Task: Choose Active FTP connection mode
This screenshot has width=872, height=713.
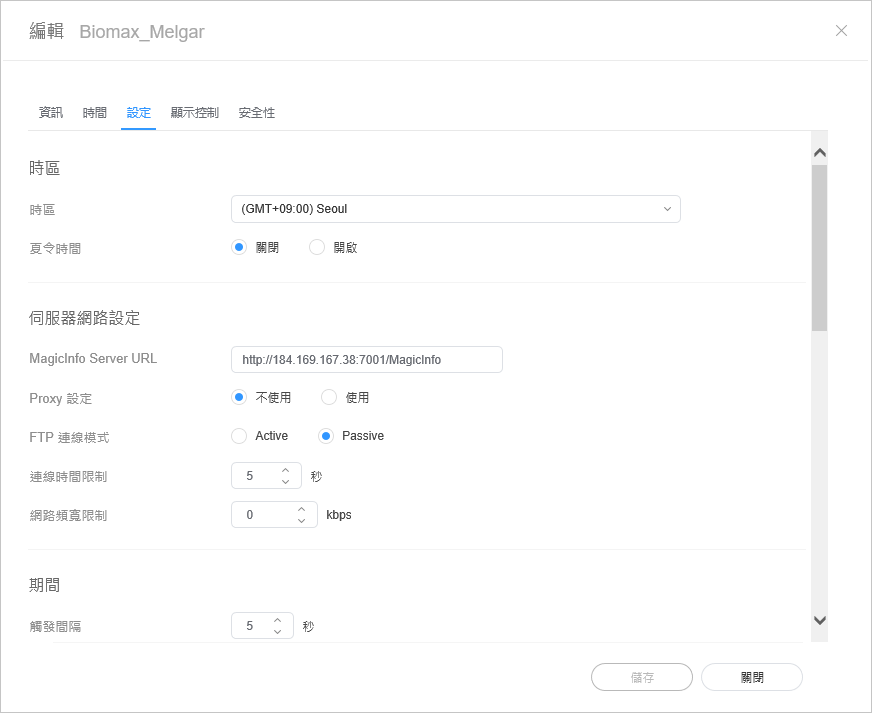Action: coord(239,436)
